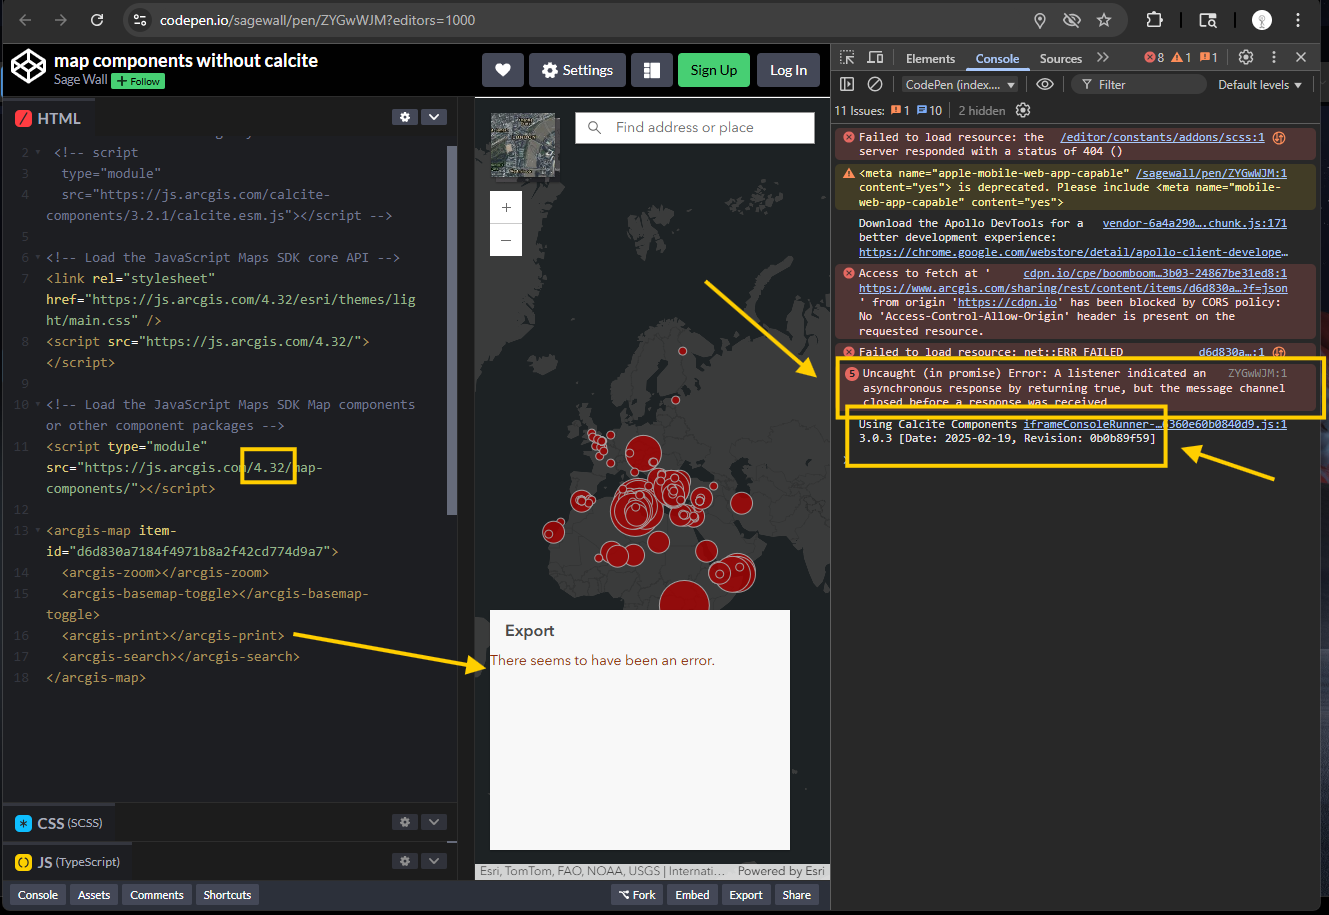This screenshot has height=915, width=1329.
Task: Show the console sidebar
Action: tap(847, 85)
